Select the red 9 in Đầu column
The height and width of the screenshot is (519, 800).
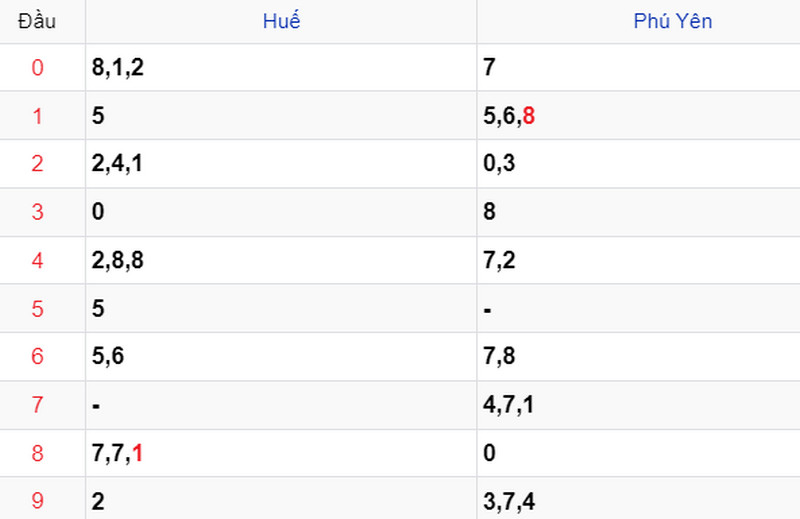[x=37, y=501]
